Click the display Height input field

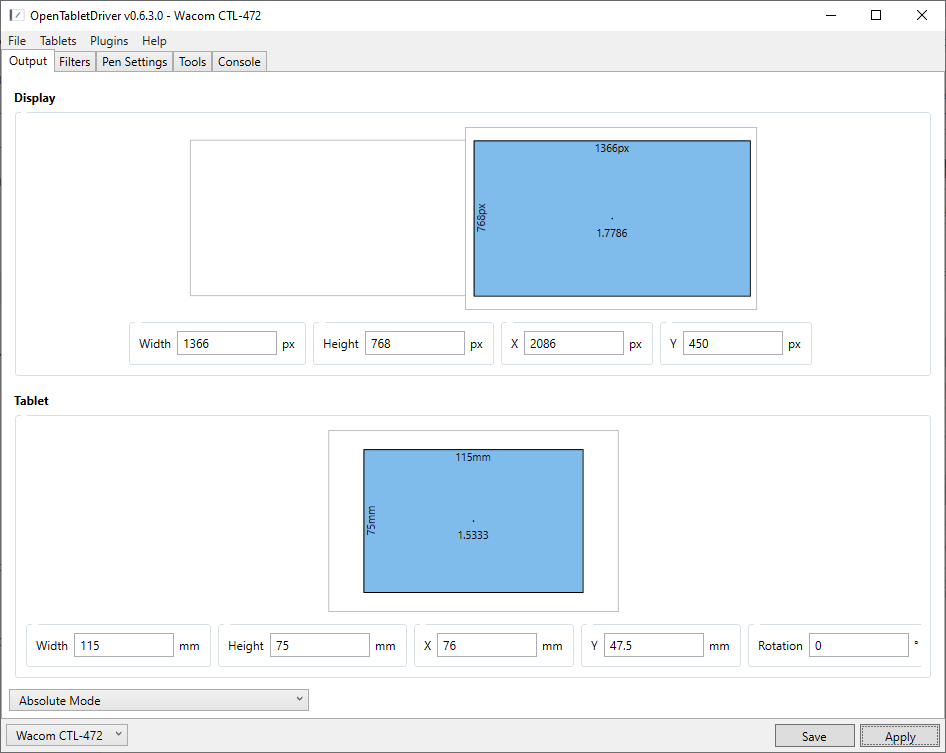(414, 343)
